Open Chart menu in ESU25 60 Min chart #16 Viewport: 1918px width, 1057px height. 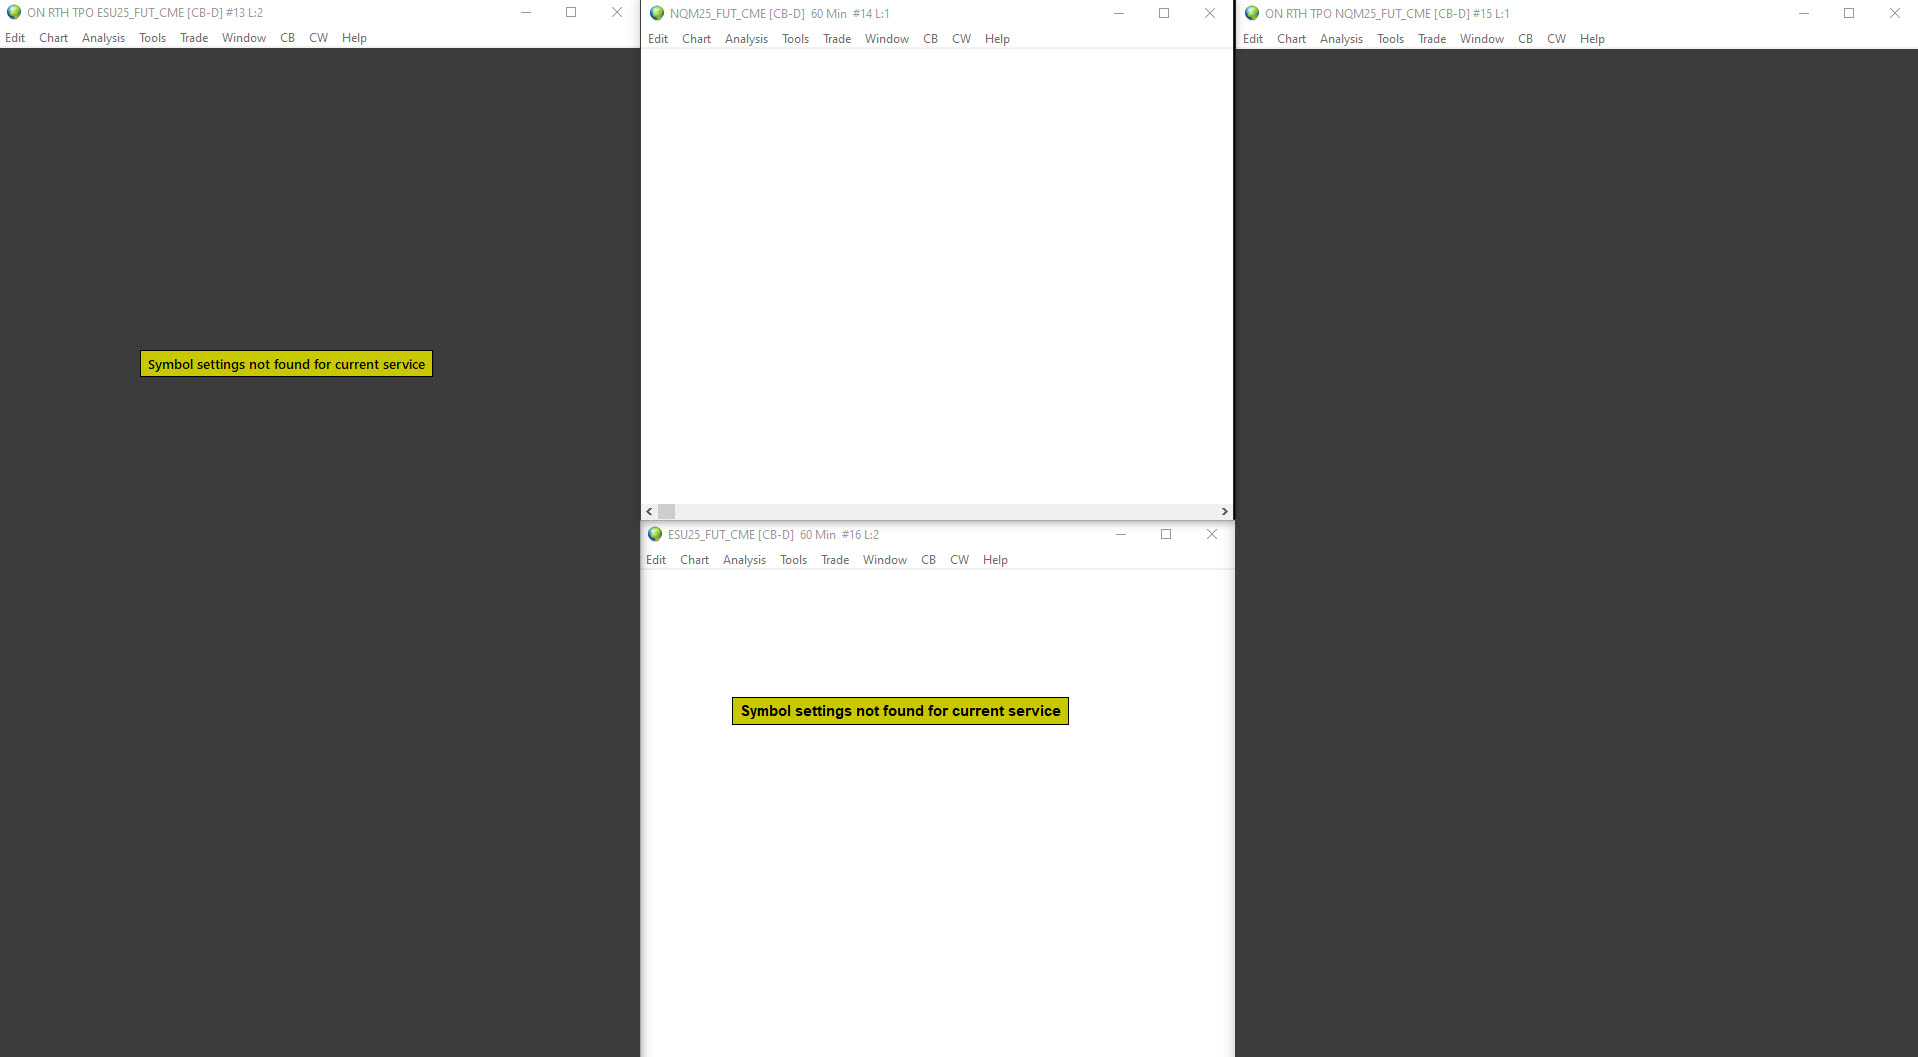point(695,560)
